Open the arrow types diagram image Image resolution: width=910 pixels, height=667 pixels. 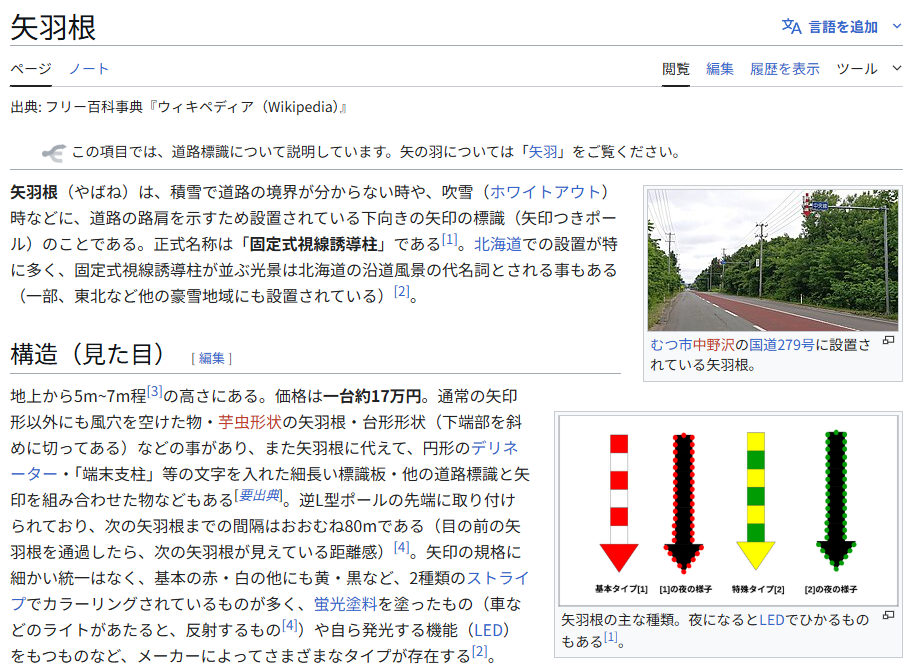(x=727, y=510)
